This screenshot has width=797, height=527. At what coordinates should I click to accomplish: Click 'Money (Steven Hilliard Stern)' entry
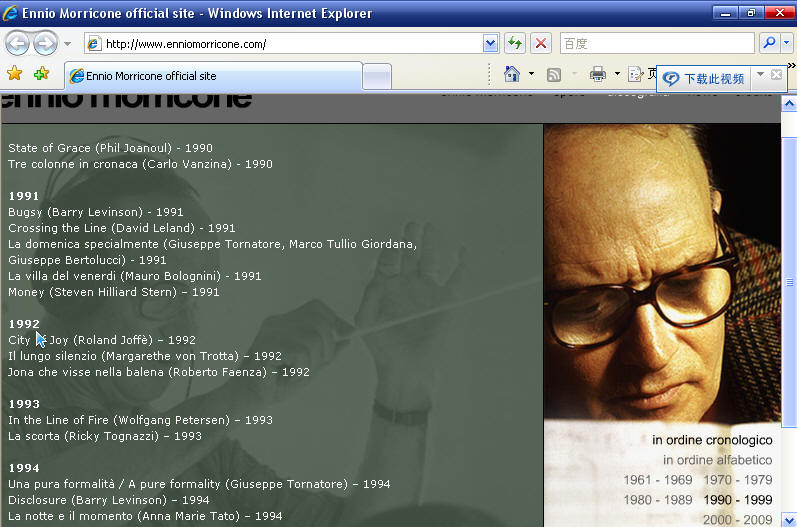click(x=114, y=292)
